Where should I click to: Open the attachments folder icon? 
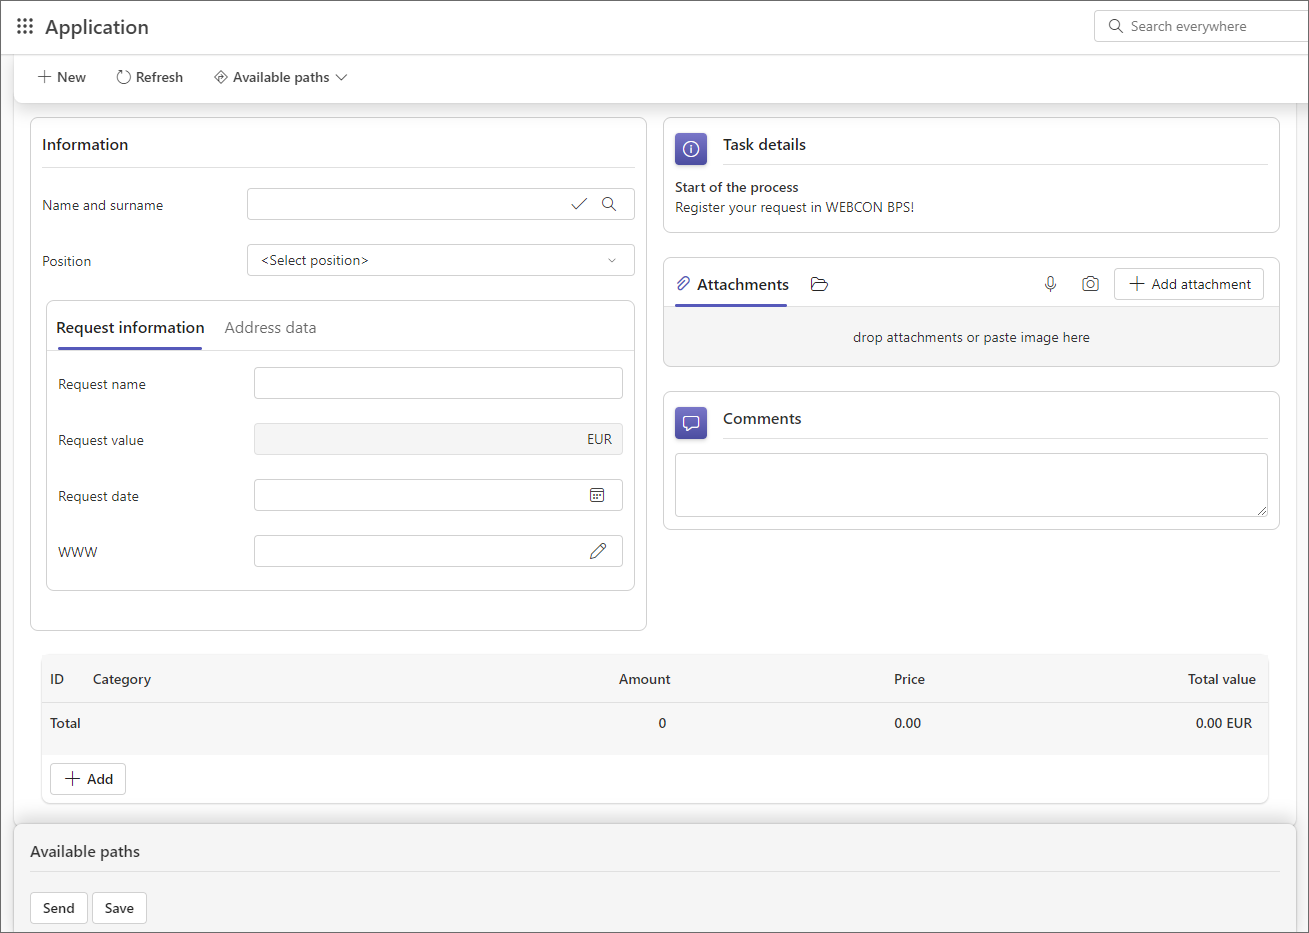coord(819,284)
